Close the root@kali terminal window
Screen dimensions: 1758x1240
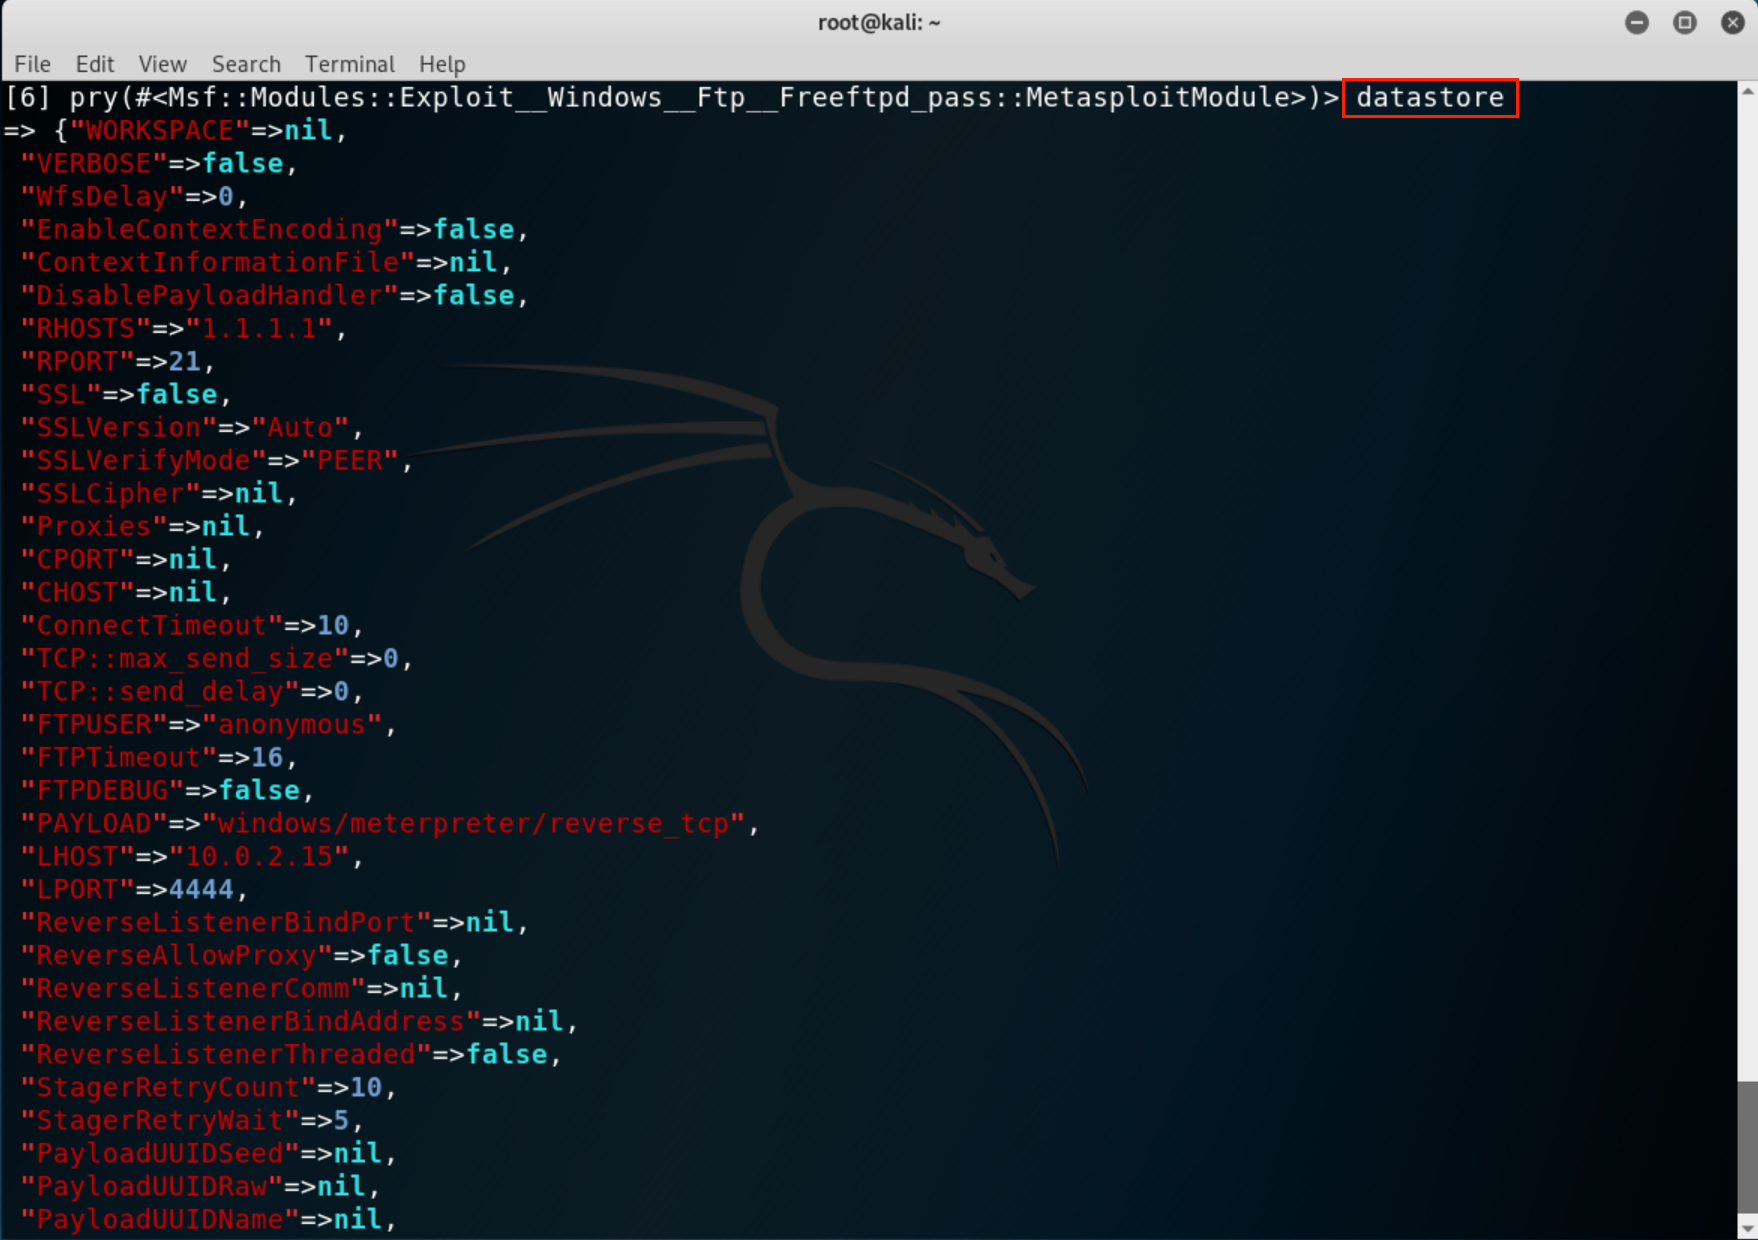1733,22
